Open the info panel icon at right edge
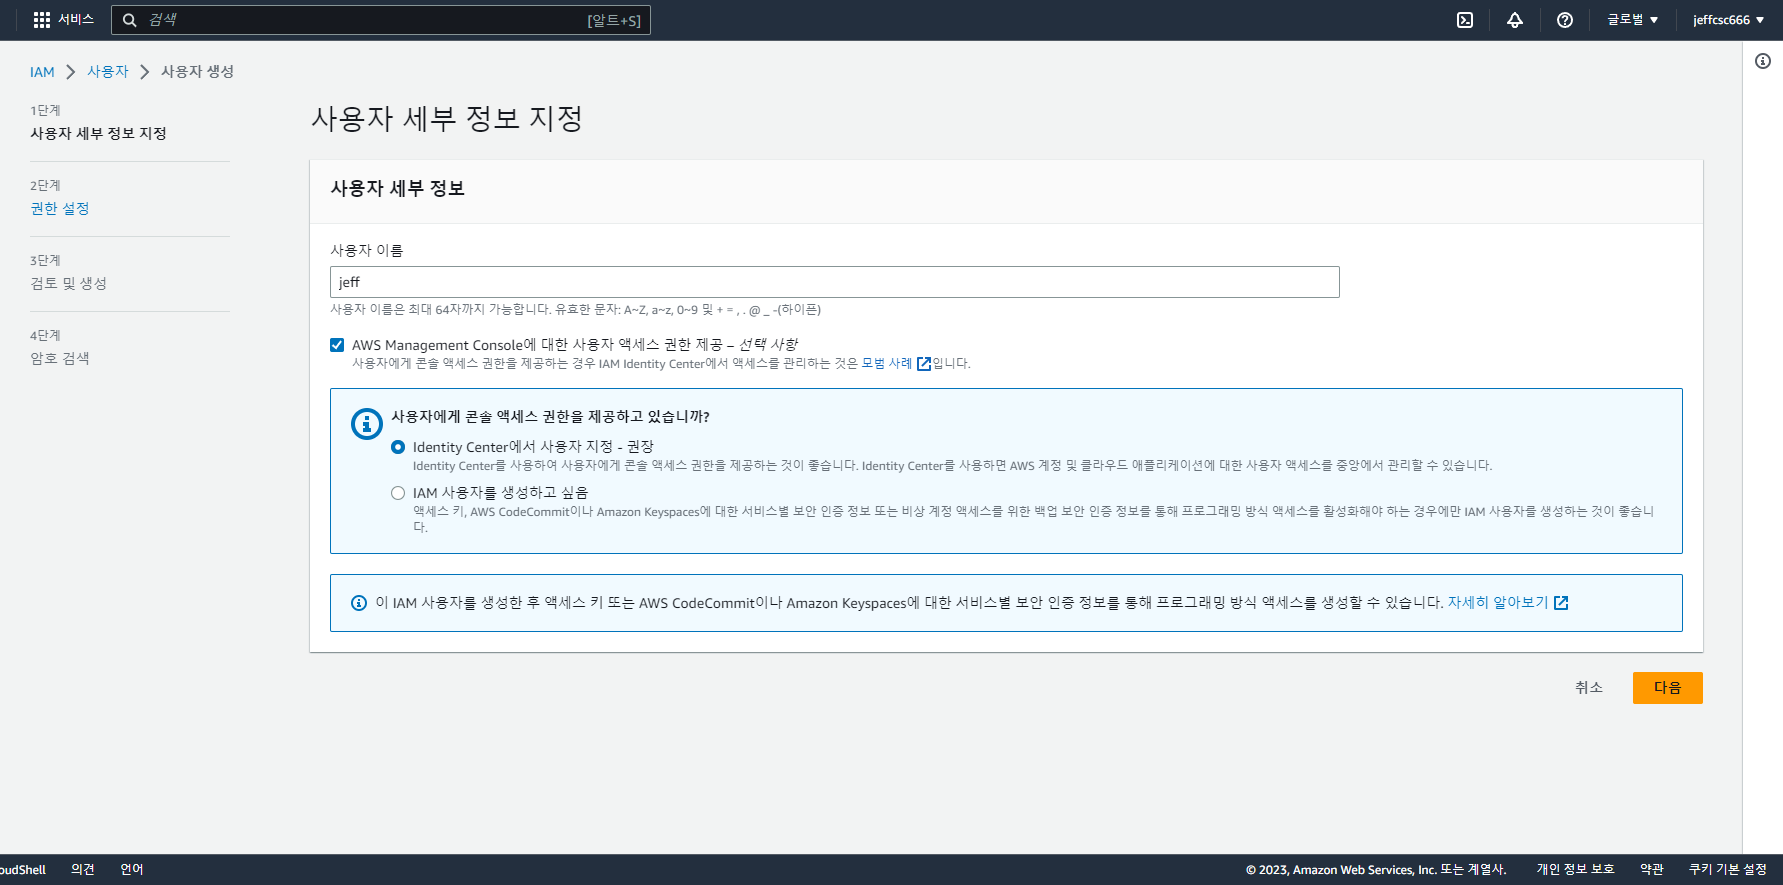The height and width of the screenshot is (885, 1783). pyautogui.click(x=1763, y=61)
